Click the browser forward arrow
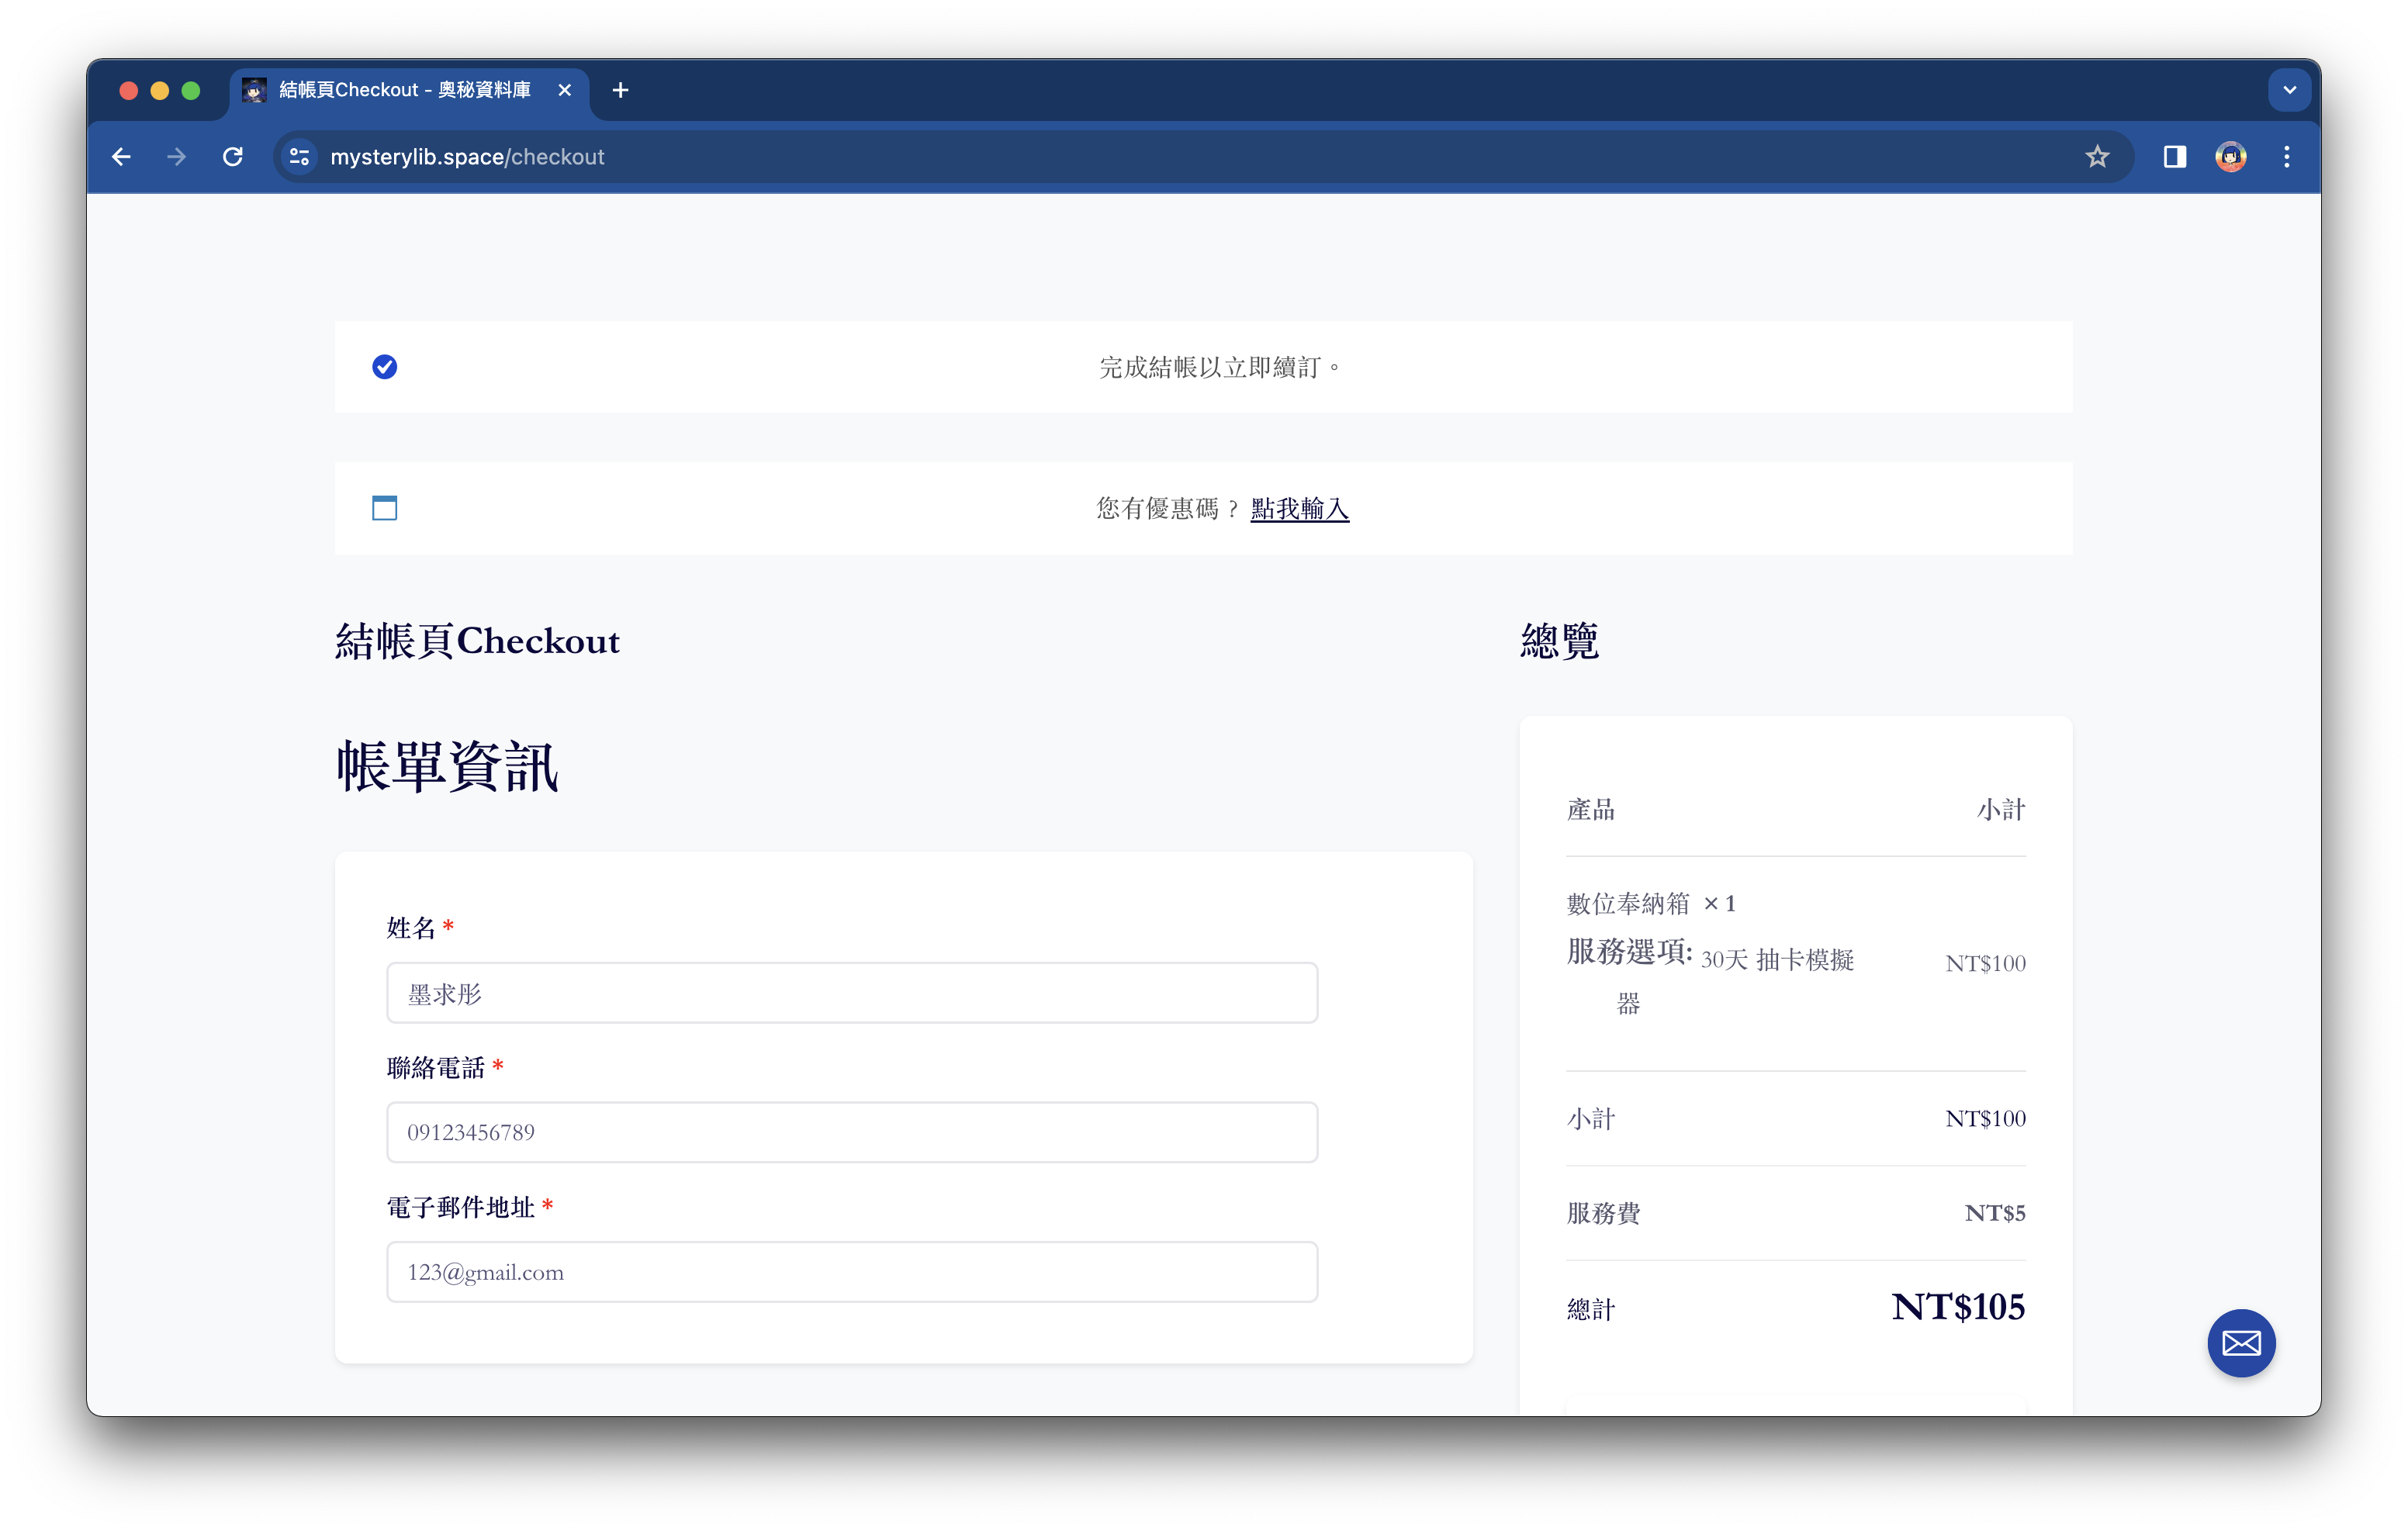2408x1531 pixels. (x=177, y=157)
